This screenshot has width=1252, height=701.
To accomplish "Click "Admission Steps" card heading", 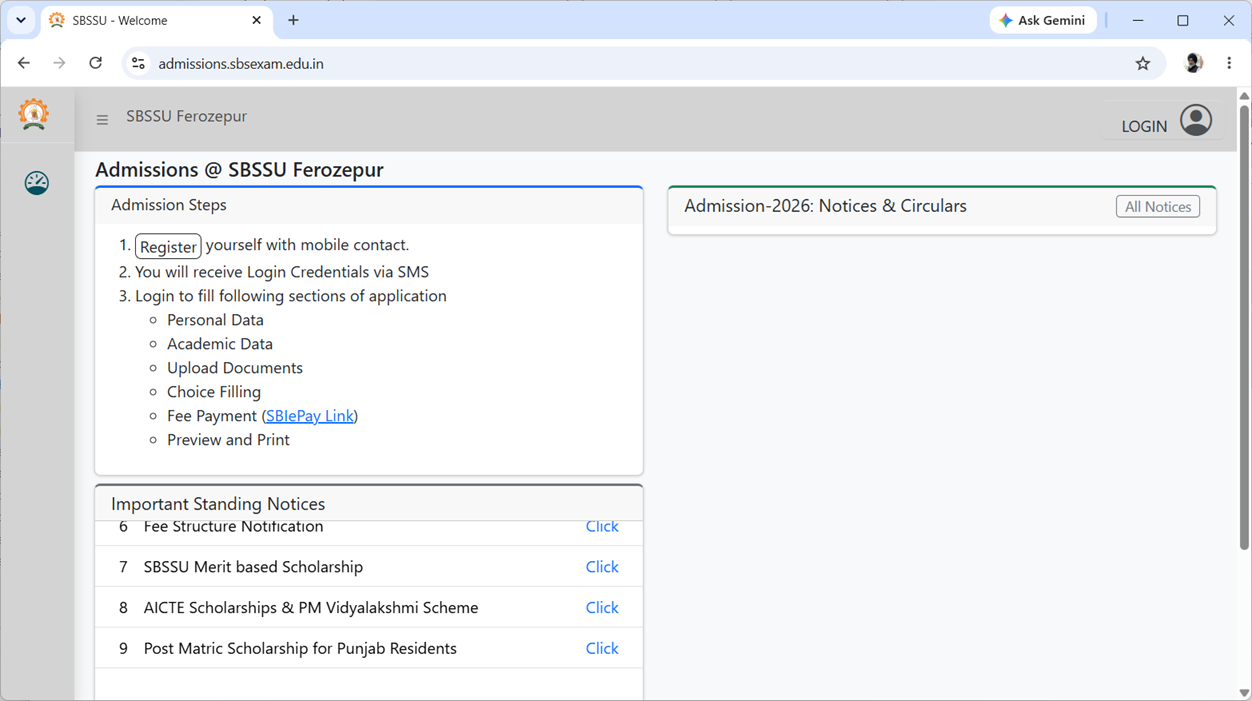I will [169, 205].
